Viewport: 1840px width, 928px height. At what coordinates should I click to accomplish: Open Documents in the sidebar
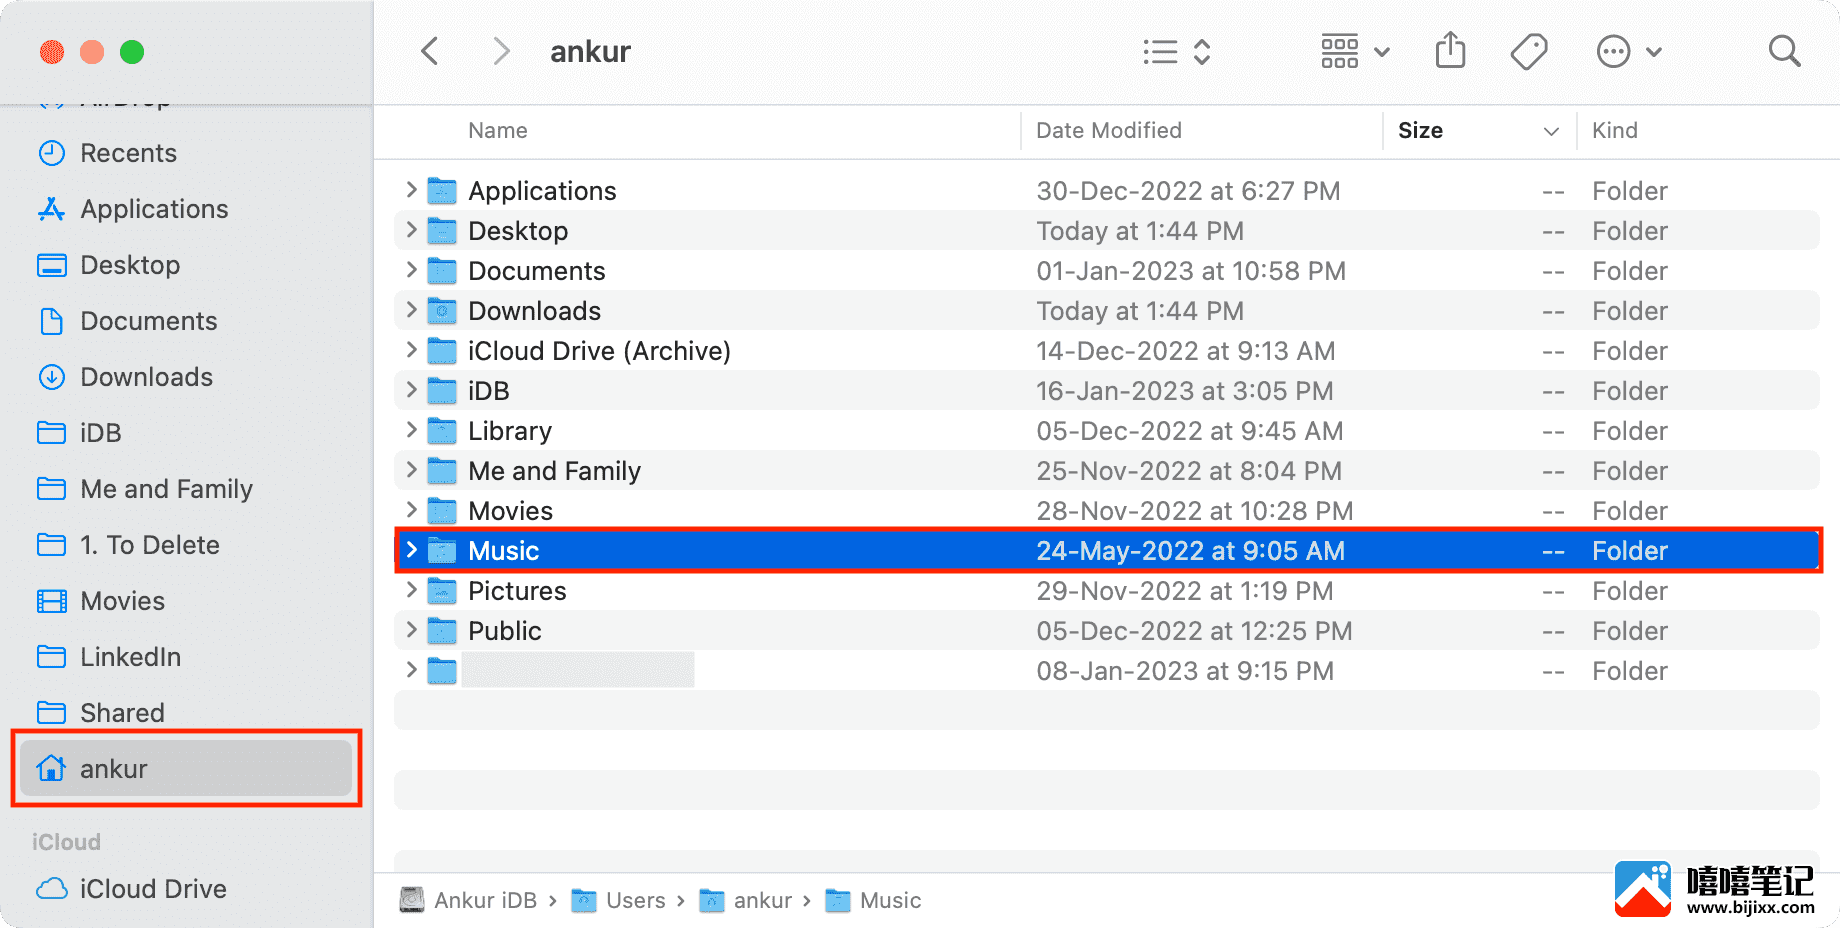click(x=127, y=321)
